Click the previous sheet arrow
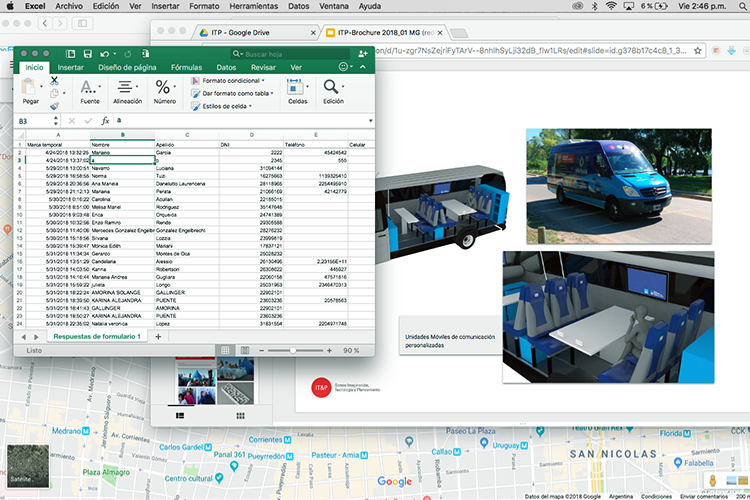The height and width of the screenshot is (500, 750). [x=24, y=337]
